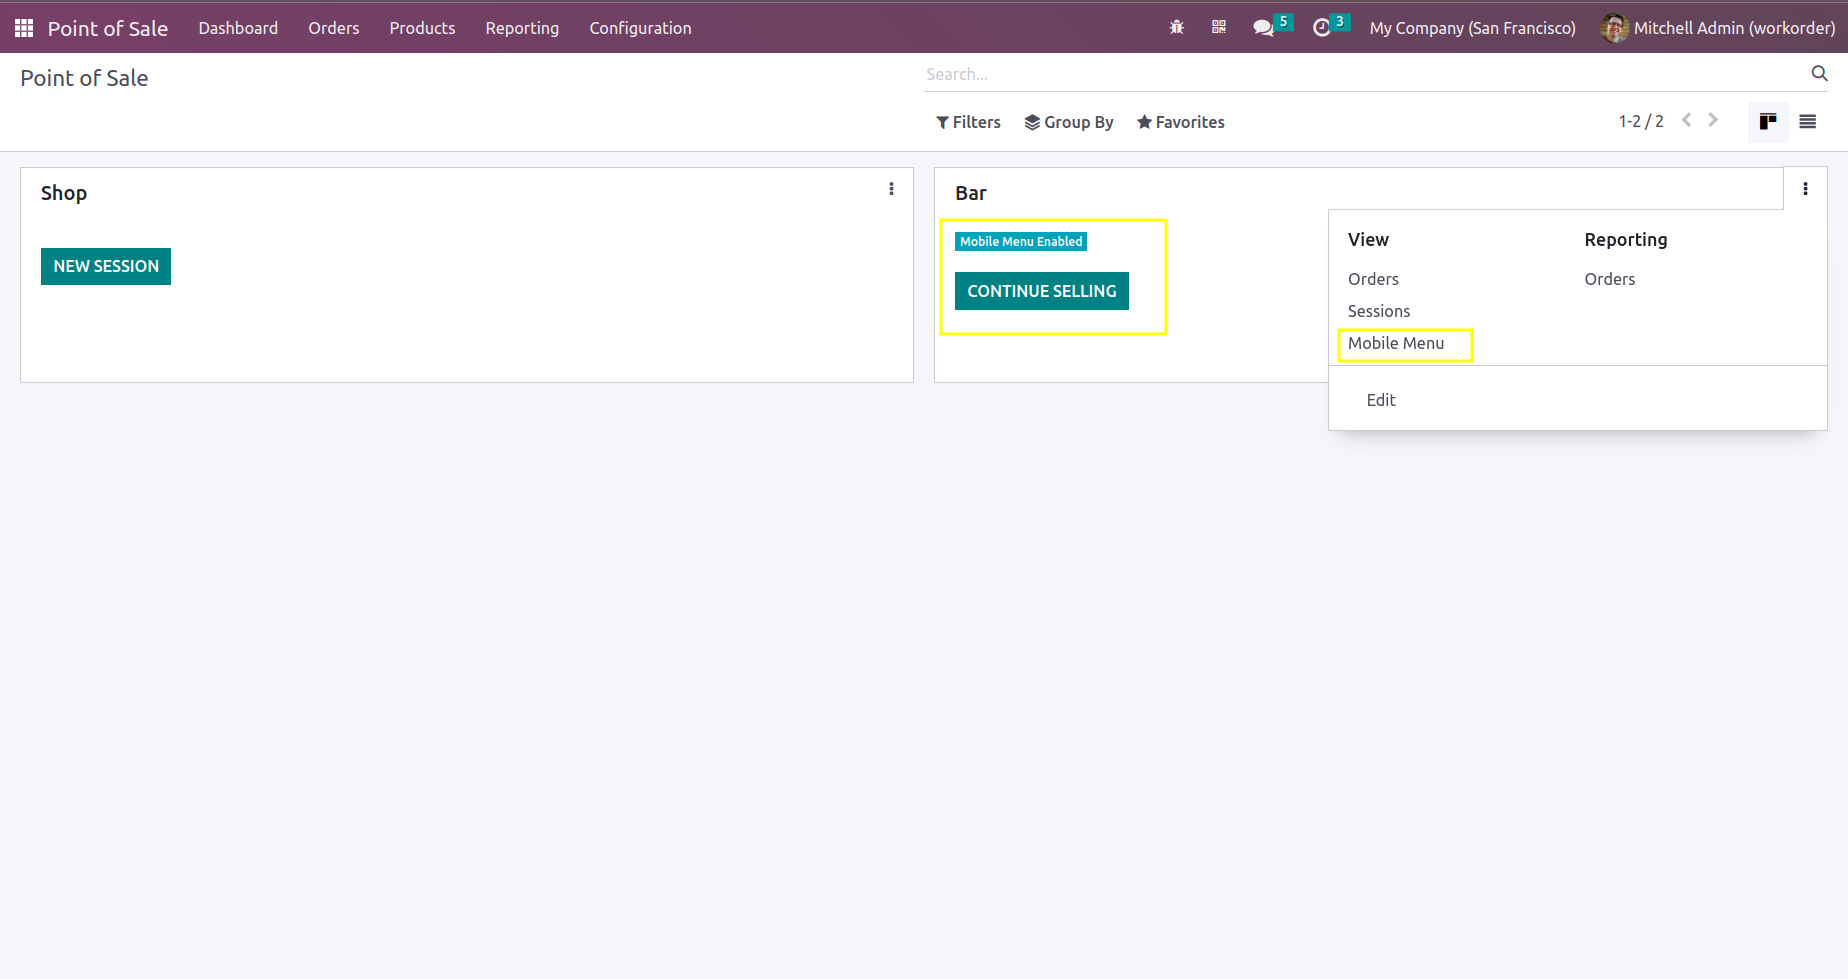Choose Edit in the Bar dropdown
Screen dimensions: 1848x979
point(1381,400)
